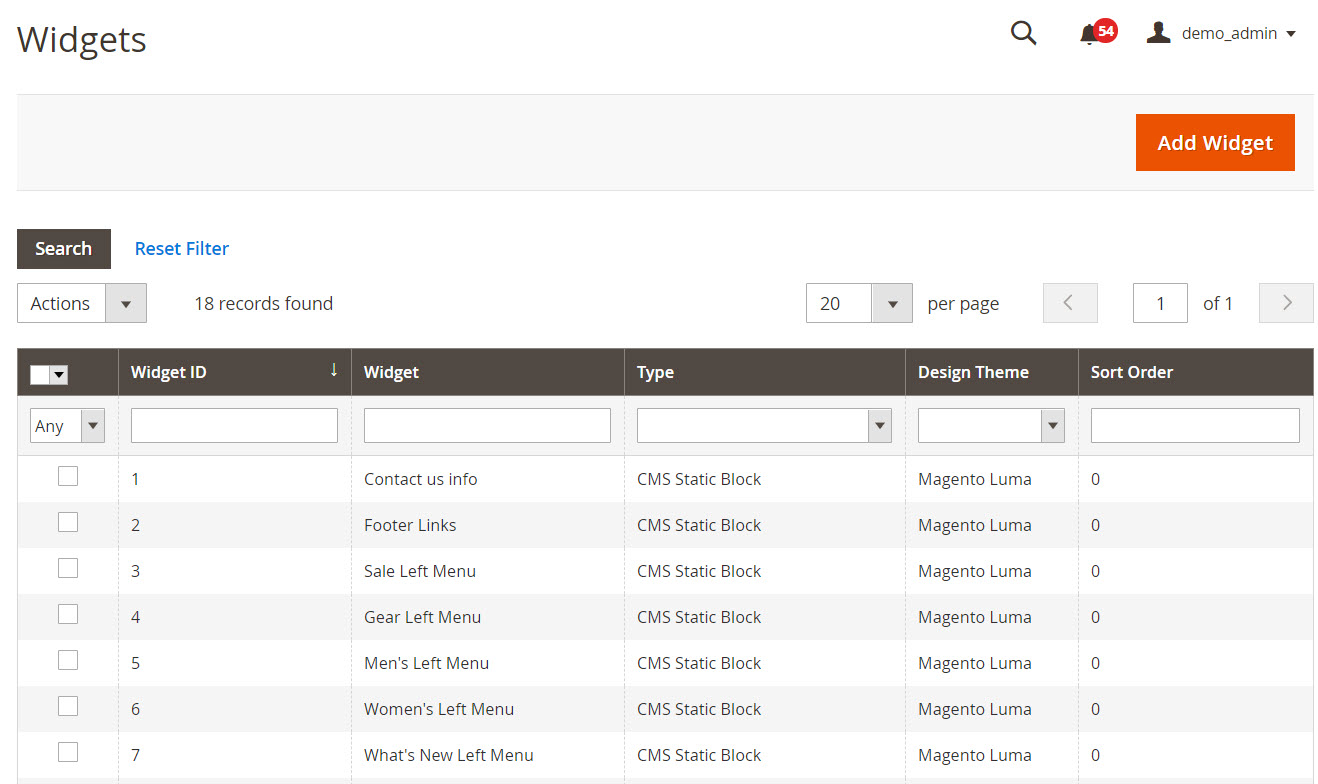This screenshot has height=784, width=1318.
Task: Check the What's New Left Menu checkbox
Action: tap(68, 752)
